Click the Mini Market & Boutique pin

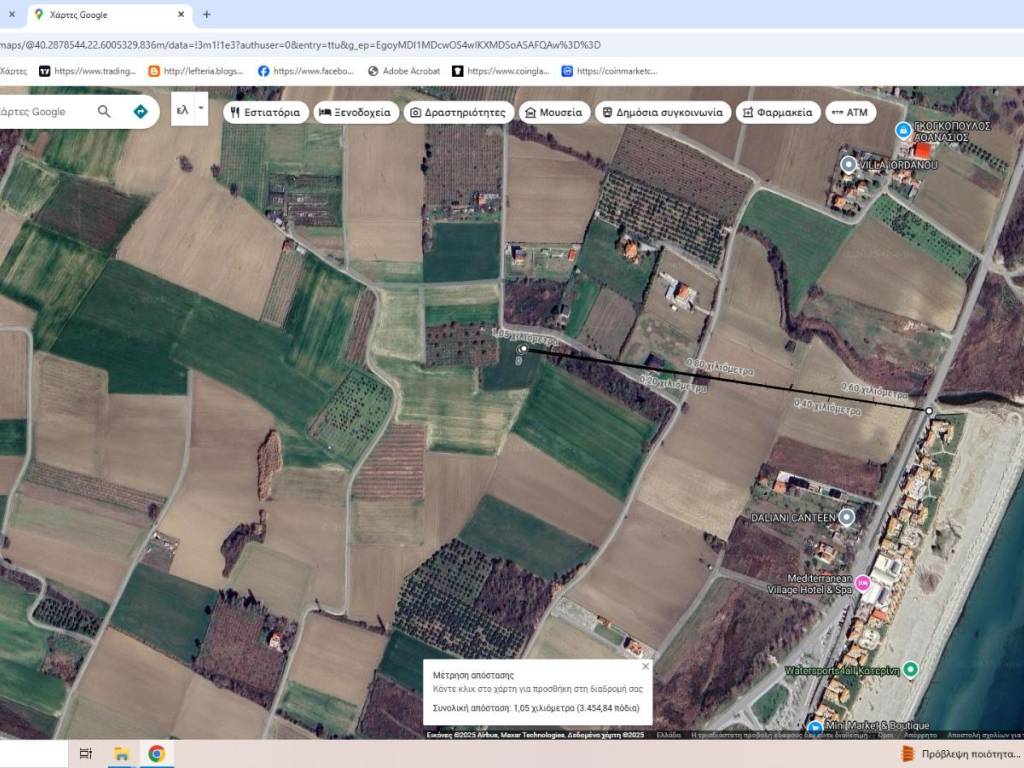pos(815,727)
